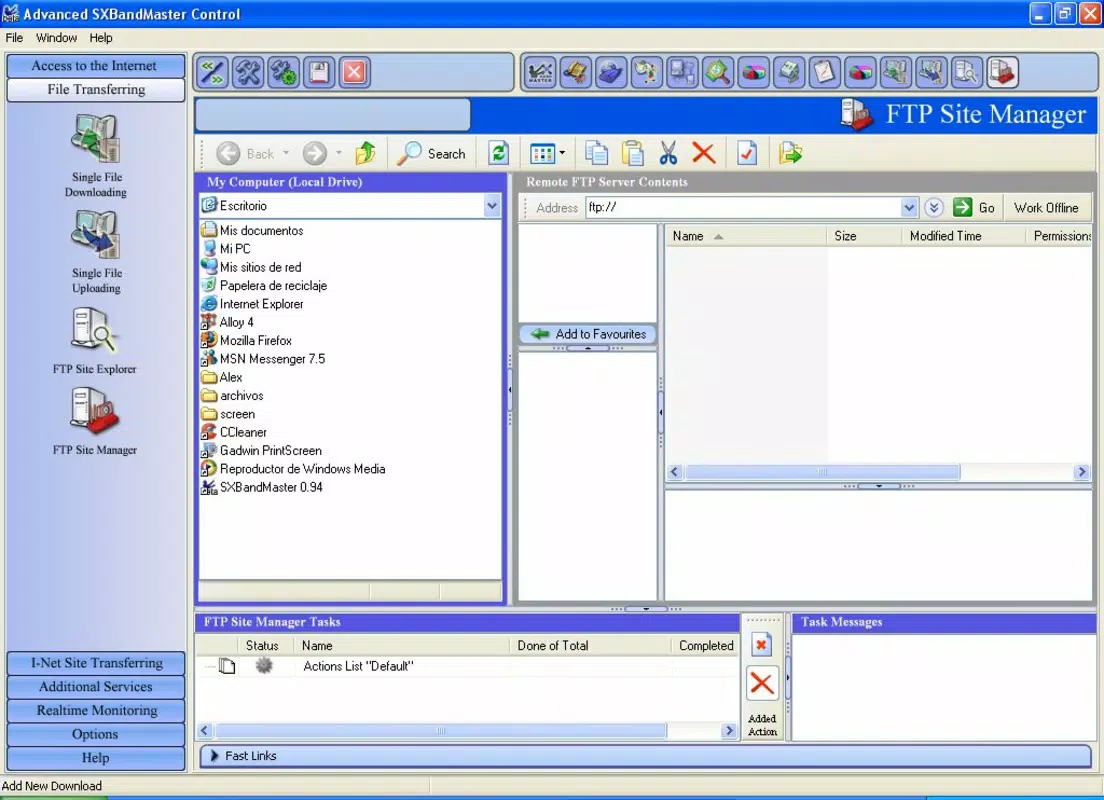The height and width of the screenshot is (800, 1104).
Task: Open the Options sidebar section
Action: point(96,735)
